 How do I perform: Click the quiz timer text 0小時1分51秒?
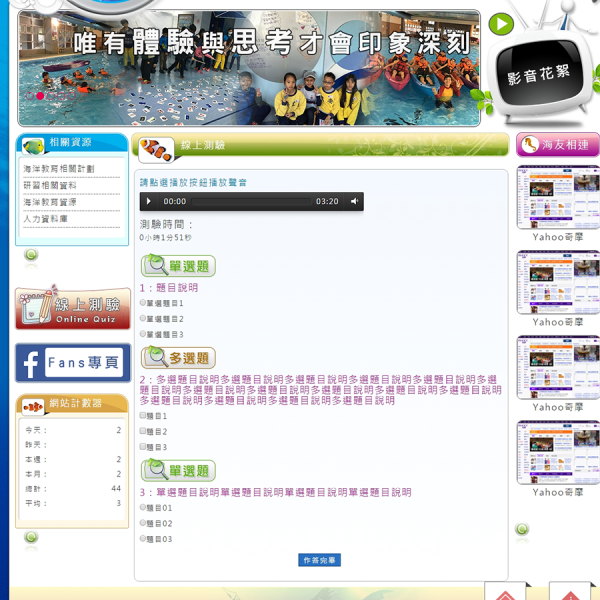(165, 238)
